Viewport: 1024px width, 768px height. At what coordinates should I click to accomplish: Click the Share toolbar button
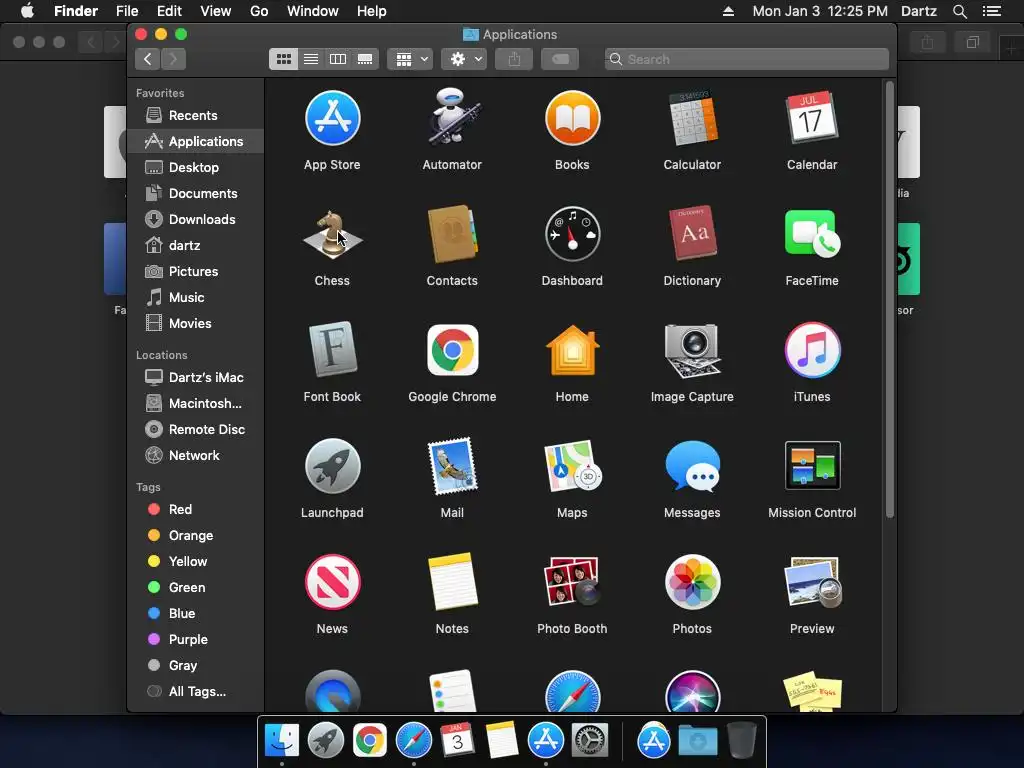pos(515,59)
